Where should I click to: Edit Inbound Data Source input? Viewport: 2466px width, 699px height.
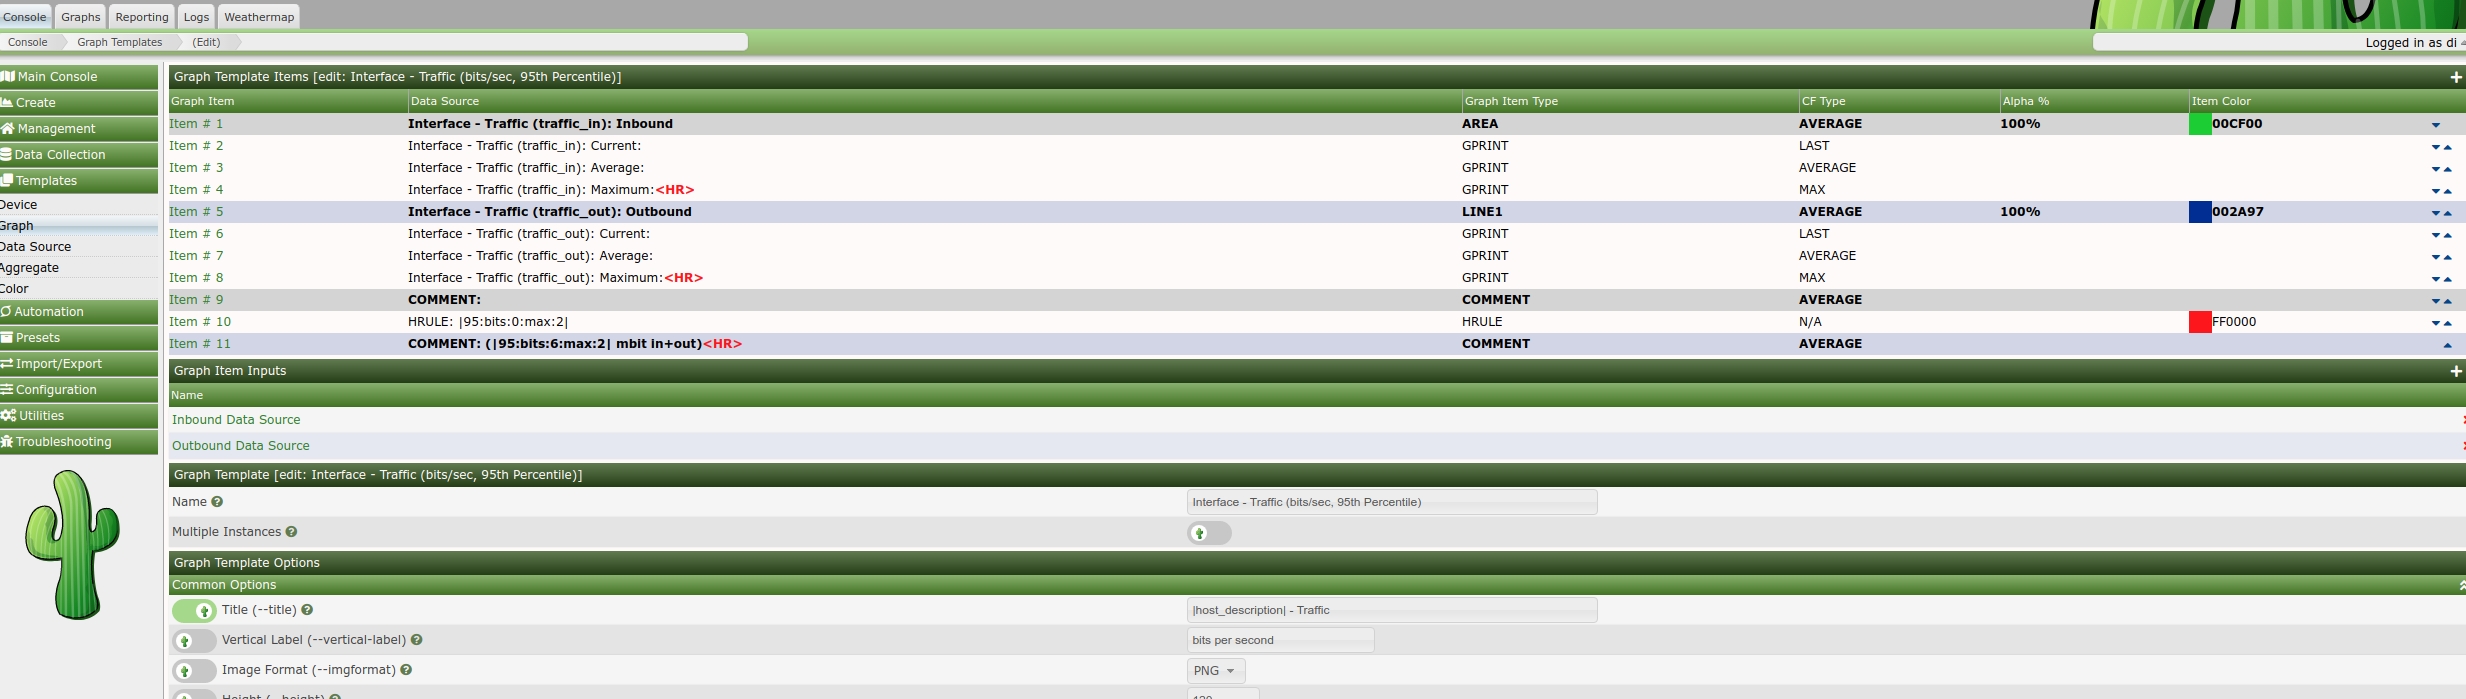(x=236, y=420)
